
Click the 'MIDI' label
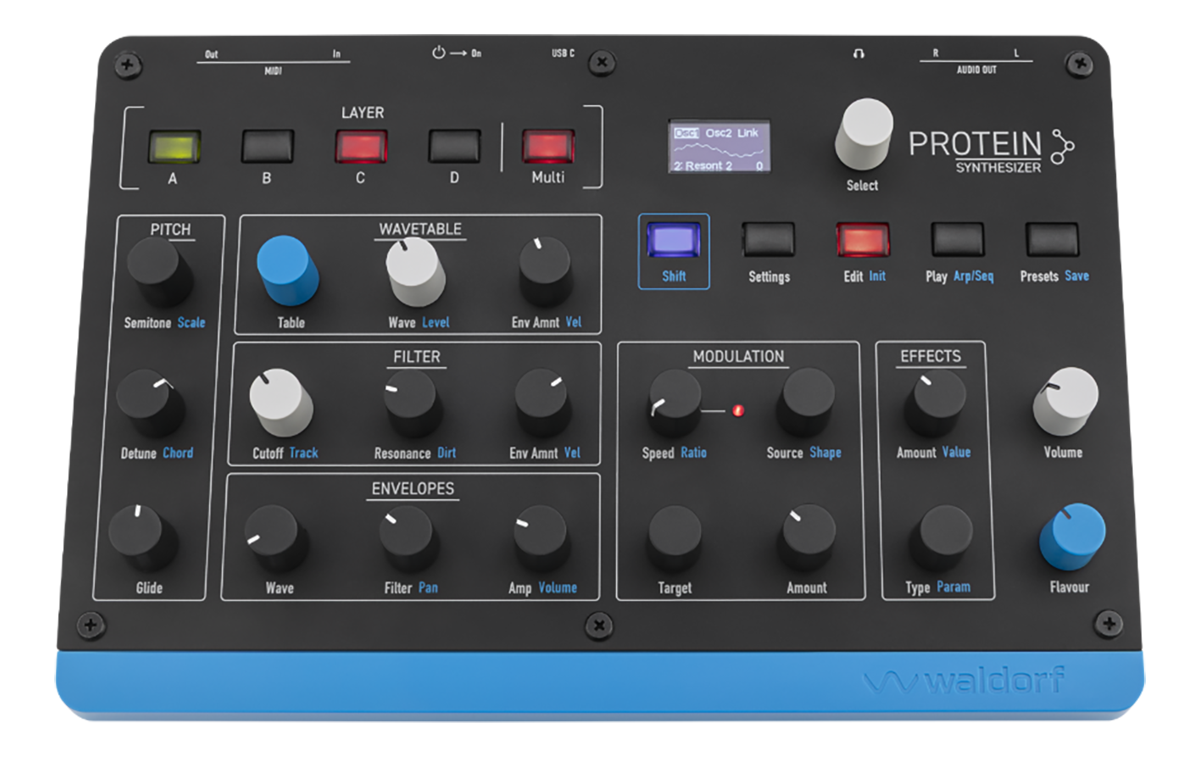tap(273, 72)
